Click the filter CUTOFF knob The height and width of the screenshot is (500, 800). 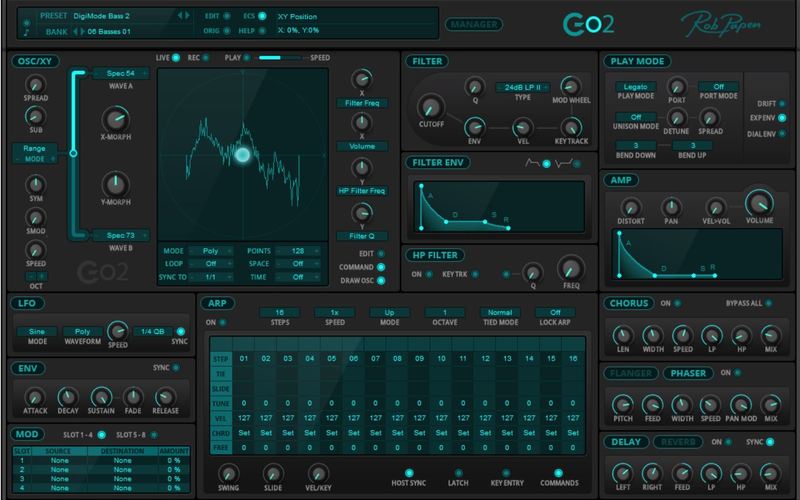431,107
